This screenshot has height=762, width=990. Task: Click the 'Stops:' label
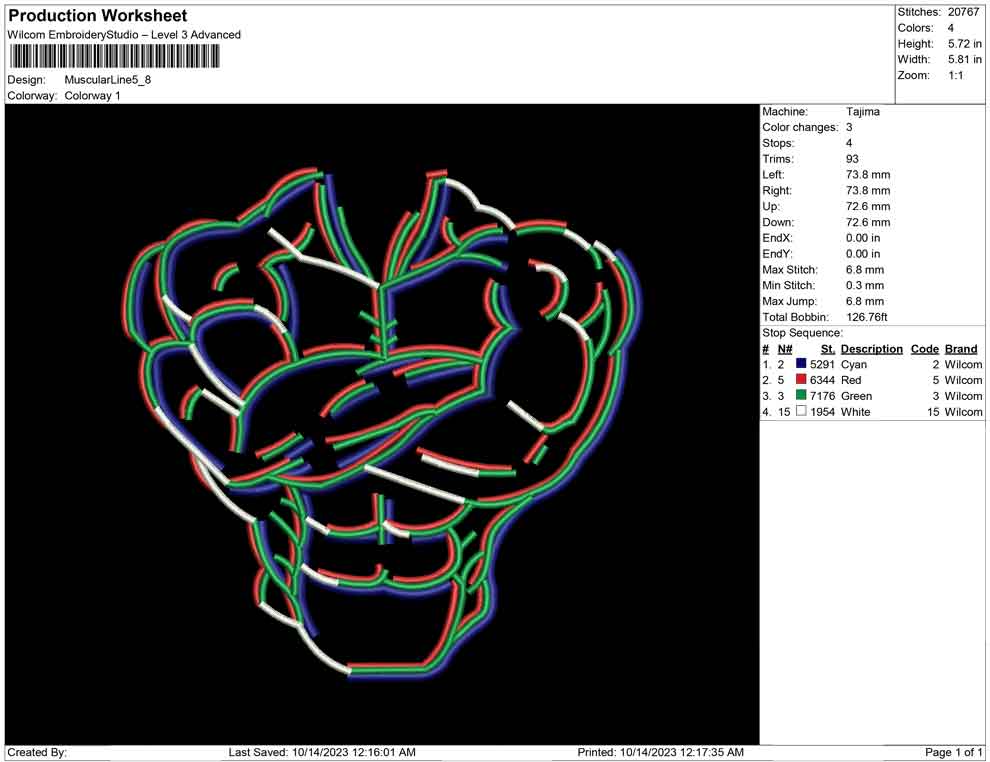[x=778, y=143]
